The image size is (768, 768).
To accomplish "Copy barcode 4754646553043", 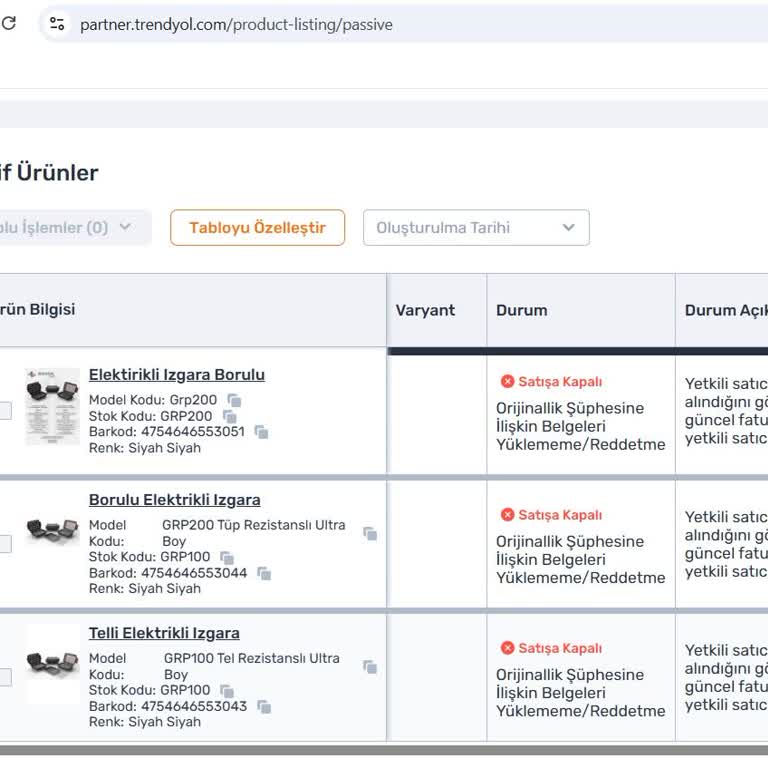I will point(264,707).
